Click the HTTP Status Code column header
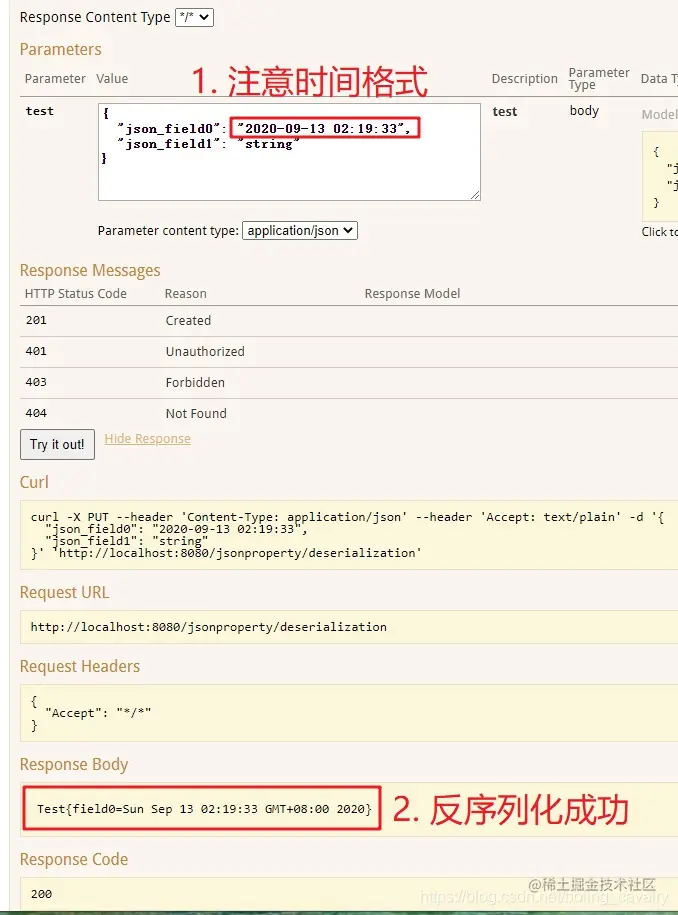 tap(76, 294)
